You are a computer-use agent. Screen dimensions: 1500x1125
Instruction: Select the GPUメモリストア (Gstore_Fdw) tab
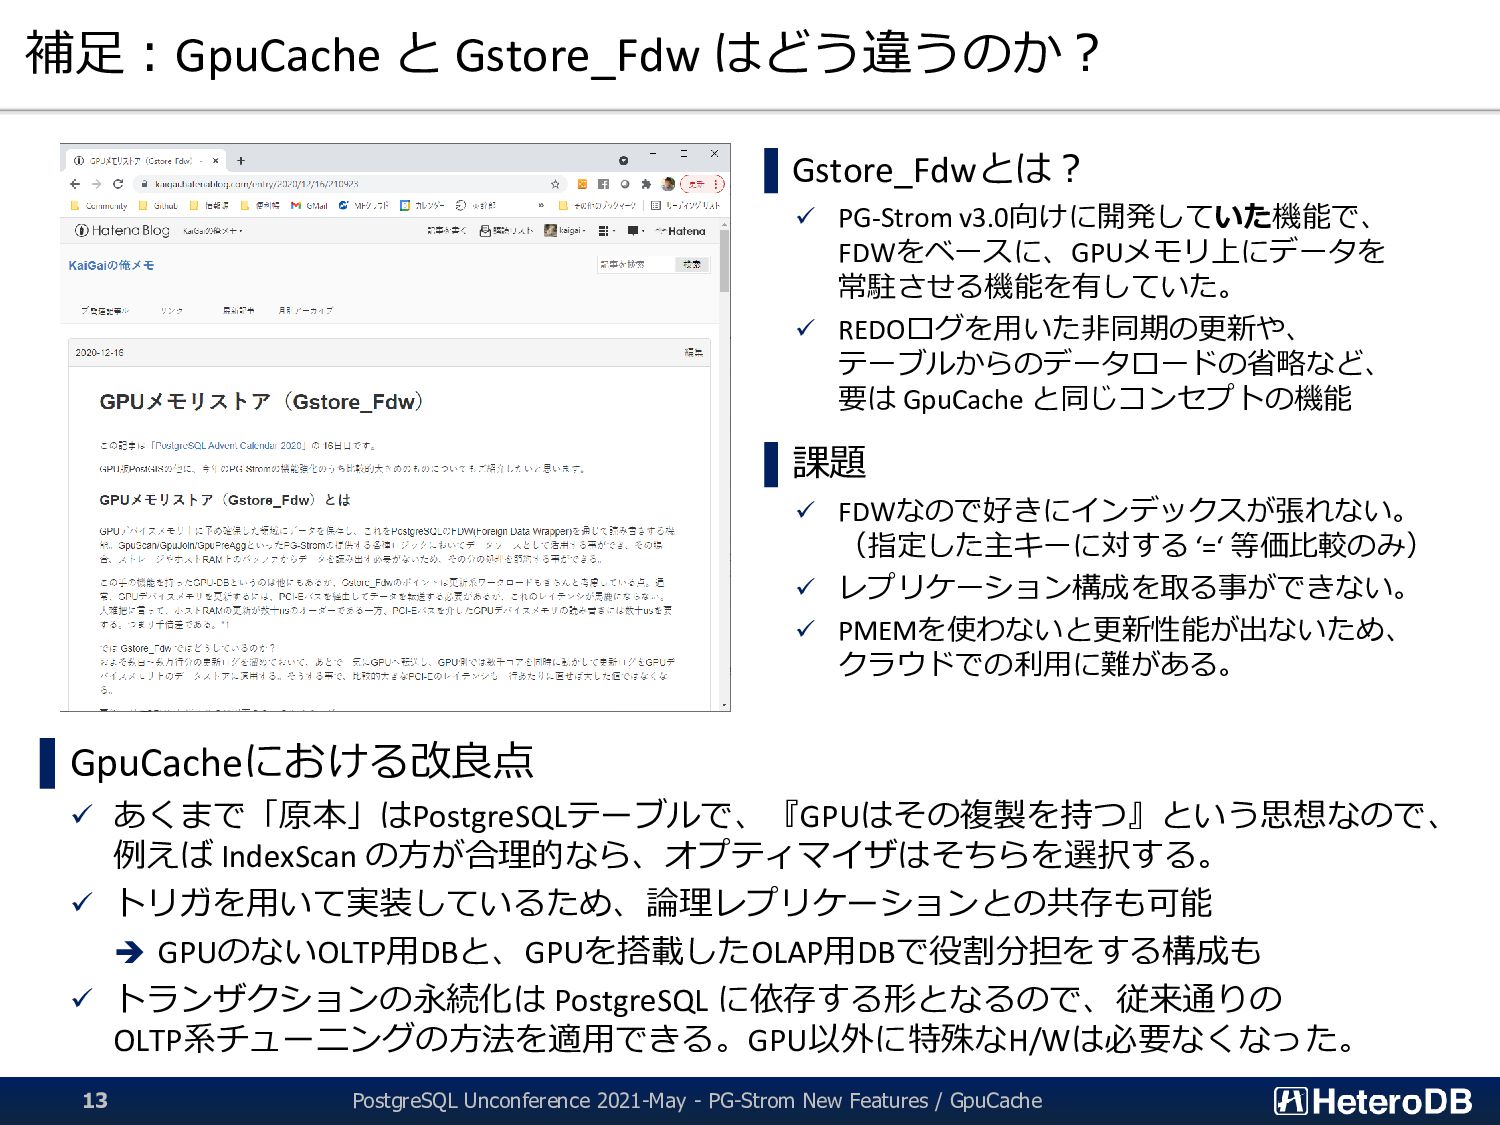[145, 161]
